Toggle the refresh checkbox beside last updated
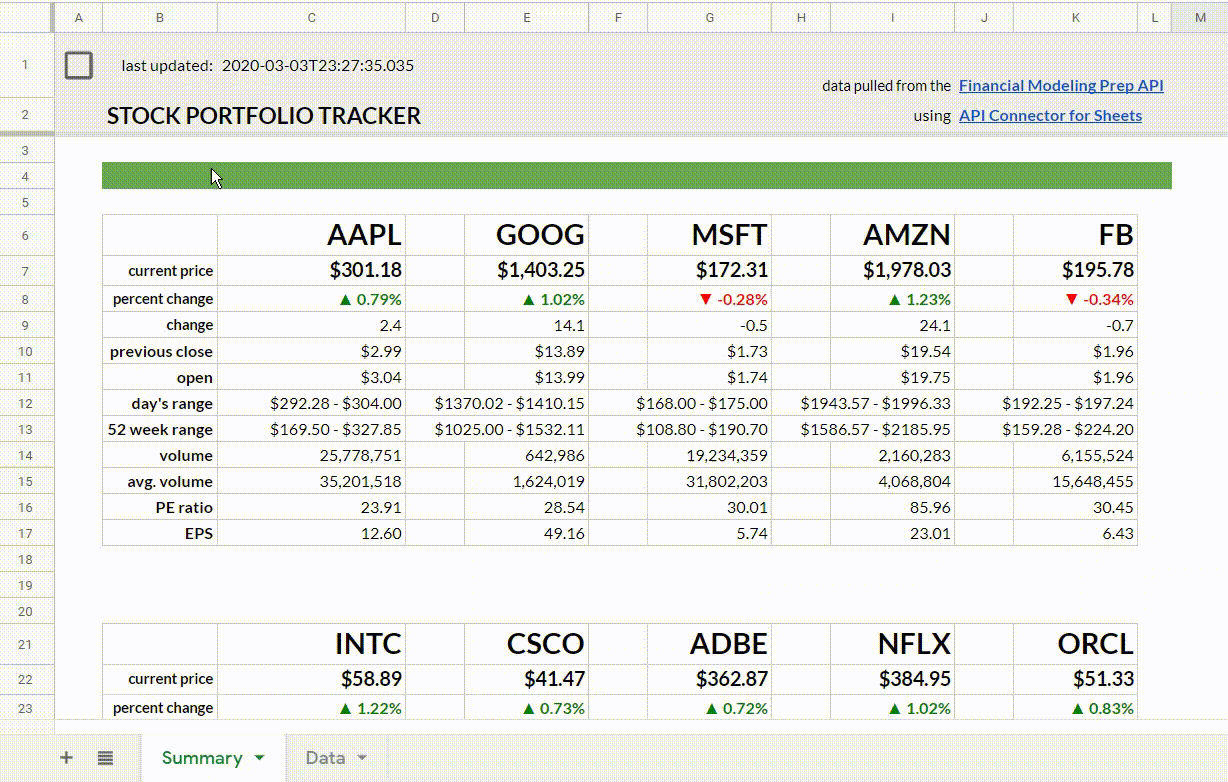 79,66
